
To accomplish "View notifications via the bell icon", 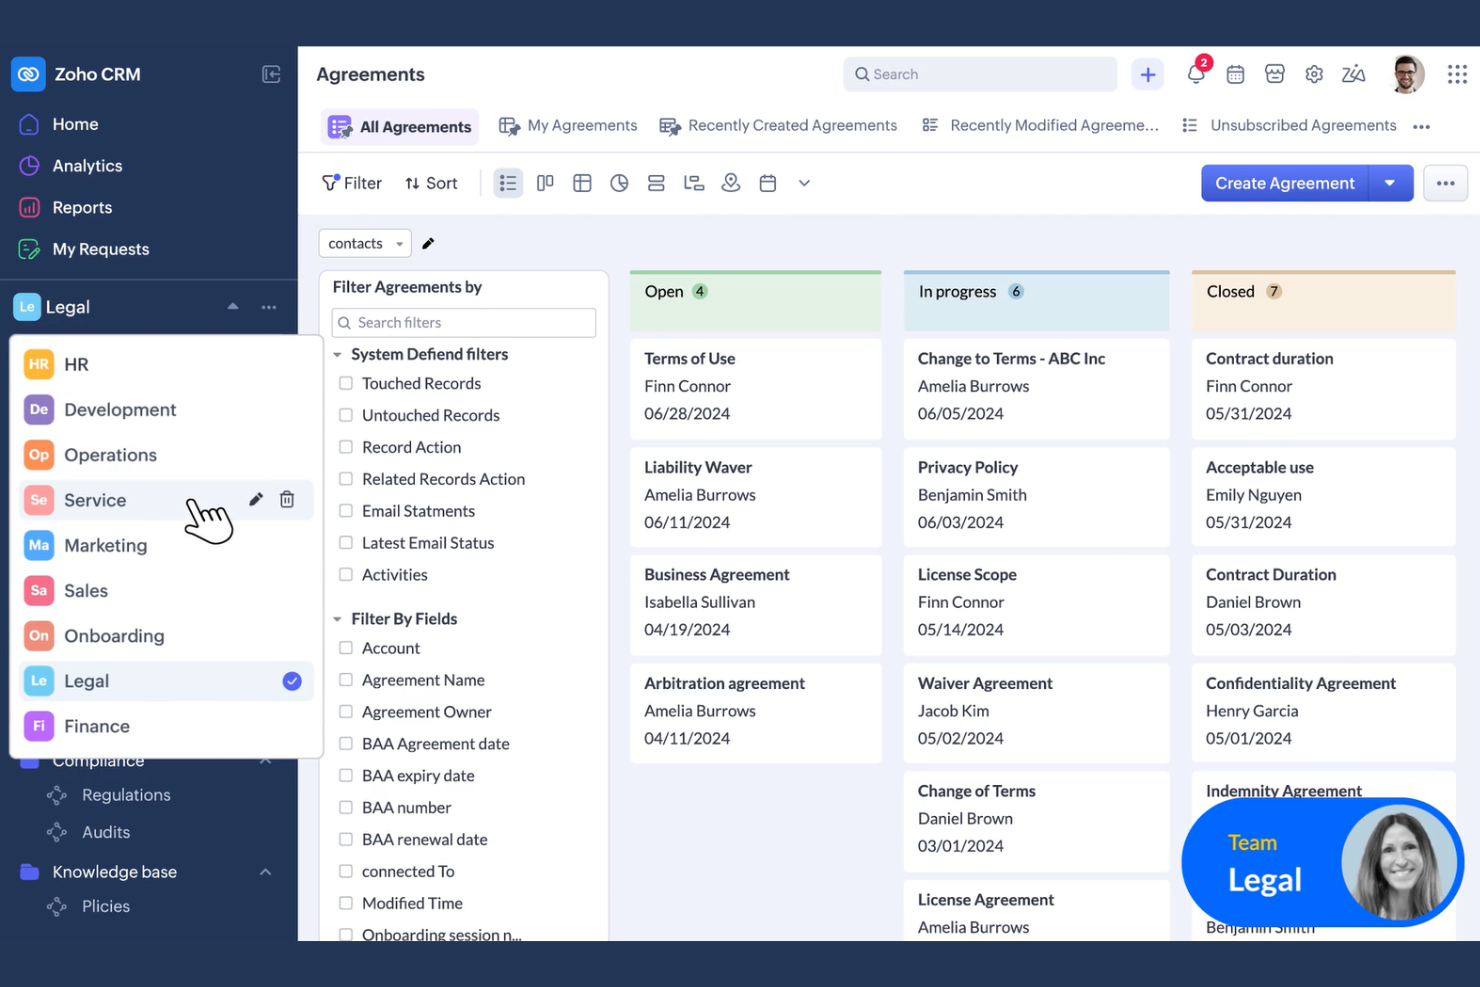I will click(x=1196, y=74).
